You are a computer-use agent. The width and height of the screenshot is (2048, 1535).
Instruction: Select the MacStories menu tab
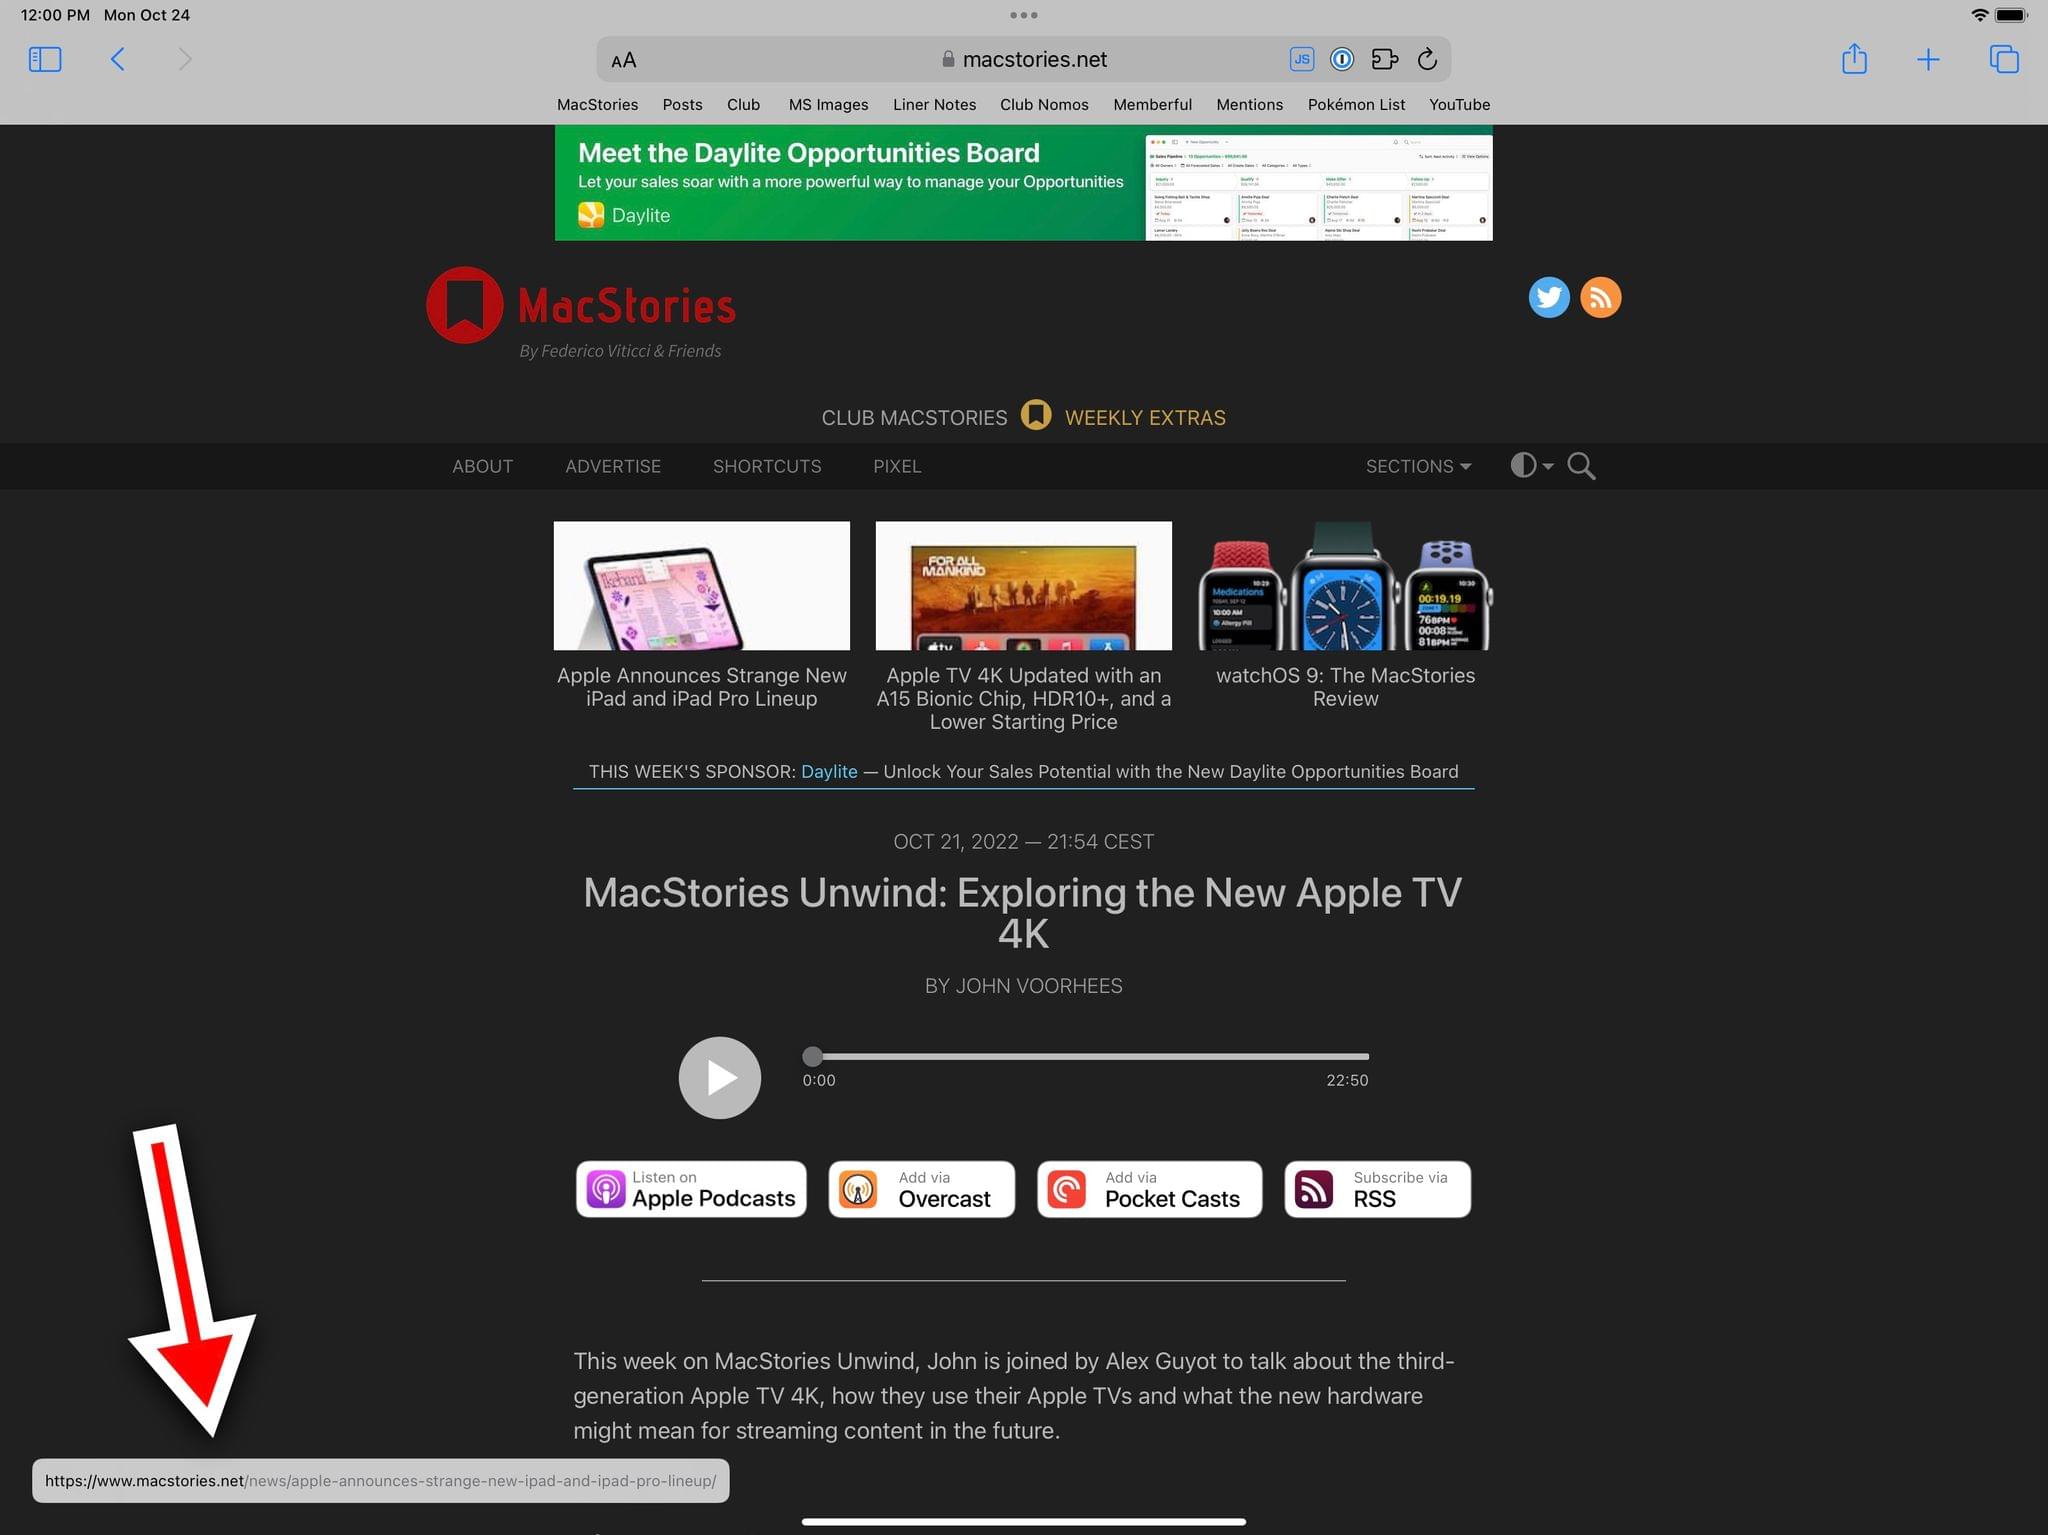click(597, 103)
